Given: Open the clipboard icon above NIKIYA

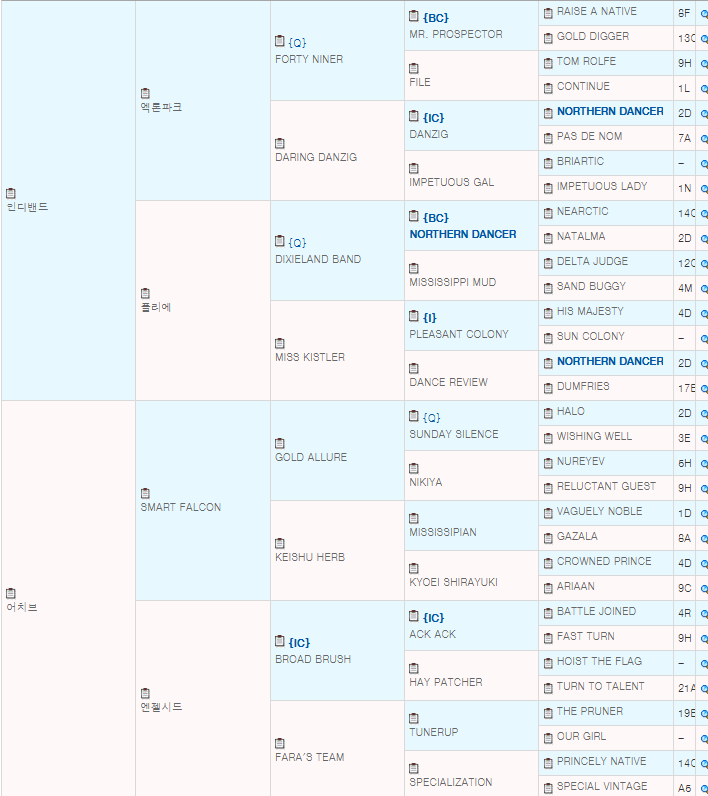Looking at the screenshot, I should point(414,468).
